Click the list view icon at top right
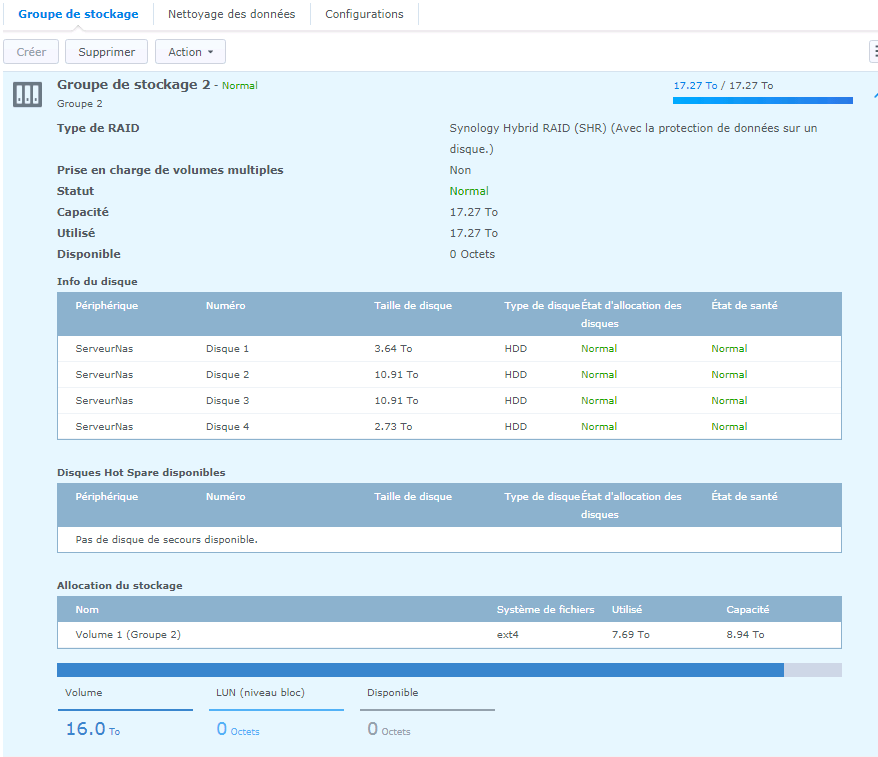Screen dimensions: 878x757 (x=874, y=52)
